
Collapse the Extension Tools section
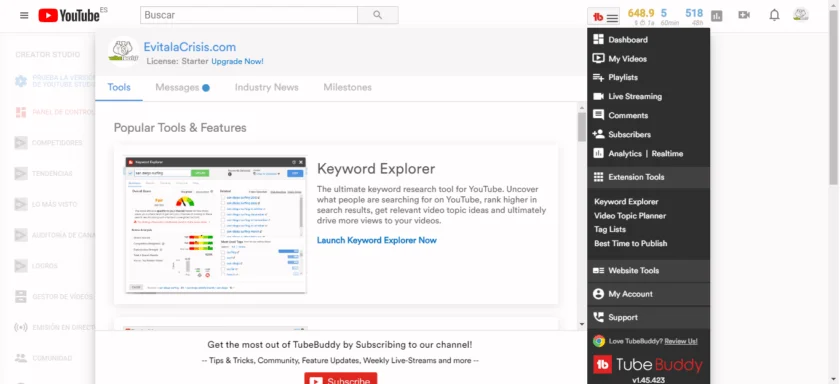pos(648,177)
